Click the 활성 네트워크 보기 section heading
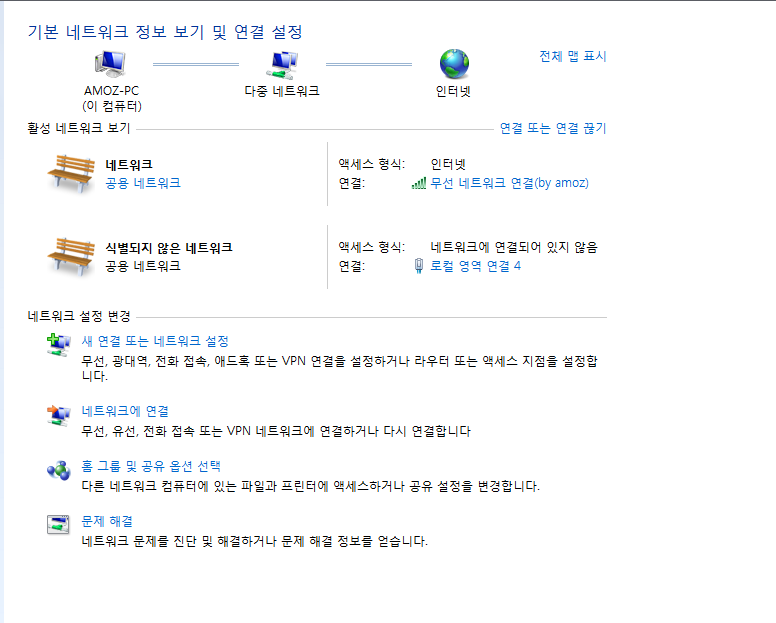776x623 pixels. coord(79,129)
